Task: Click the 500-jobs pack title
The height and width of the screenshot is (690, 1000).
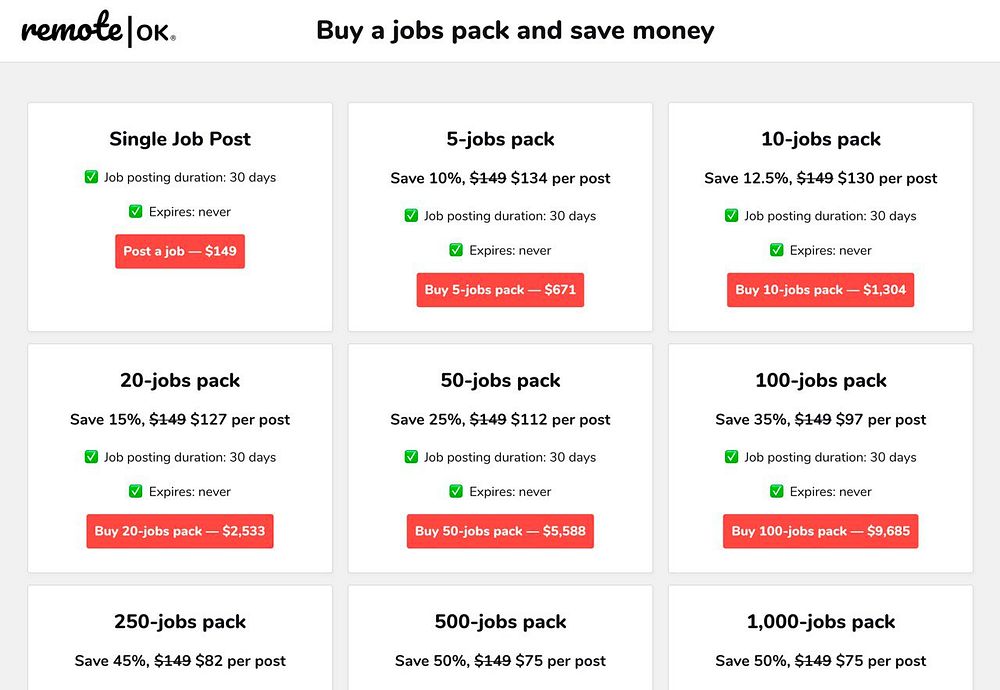Action: click(500, 622)
